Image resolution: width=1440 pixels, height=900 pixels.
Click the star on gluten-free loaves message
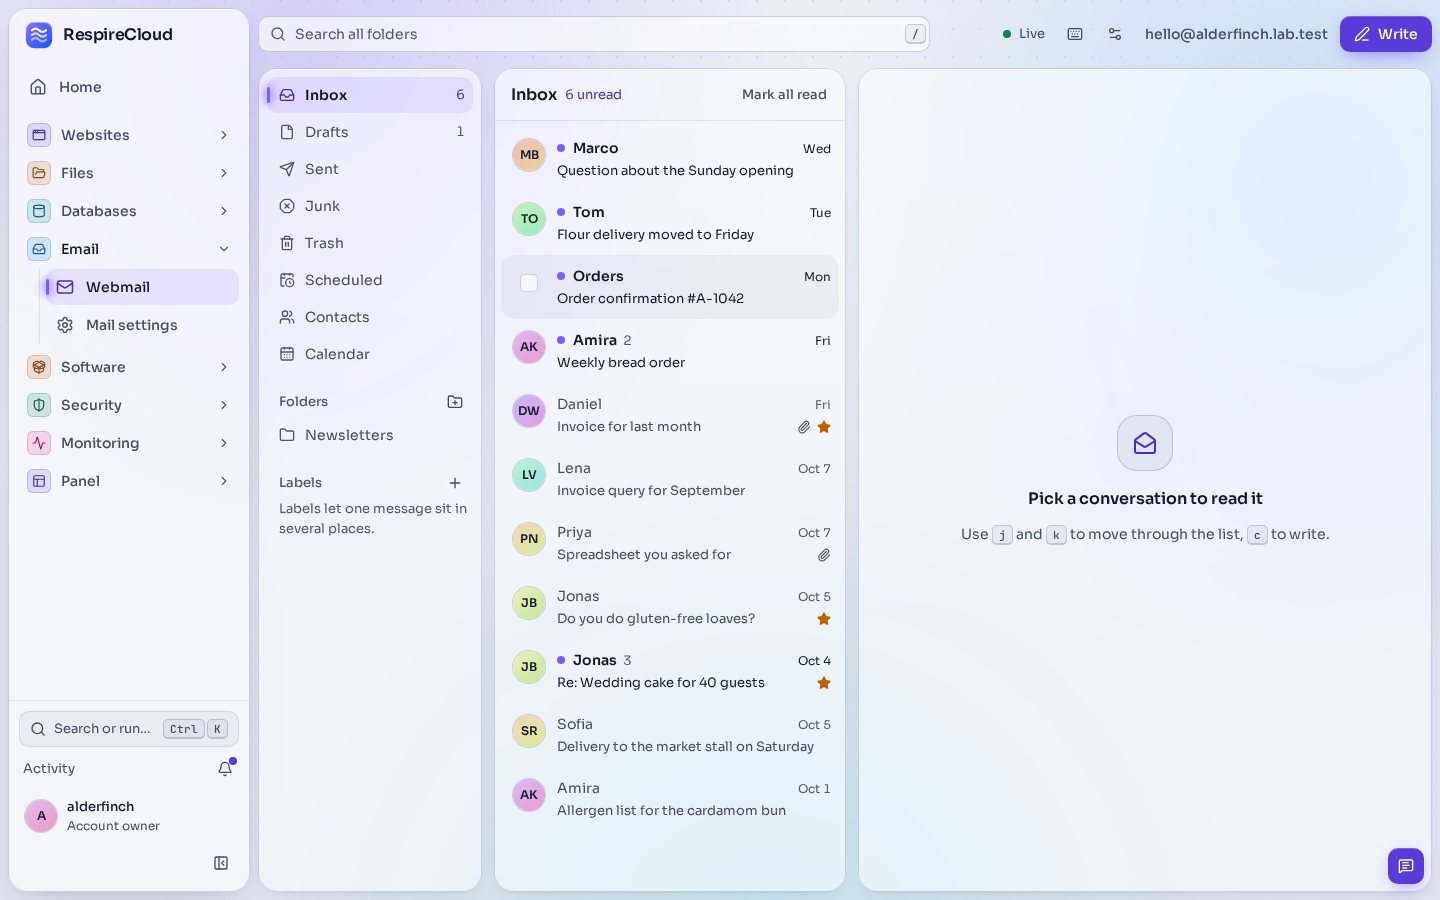point(824,619)
